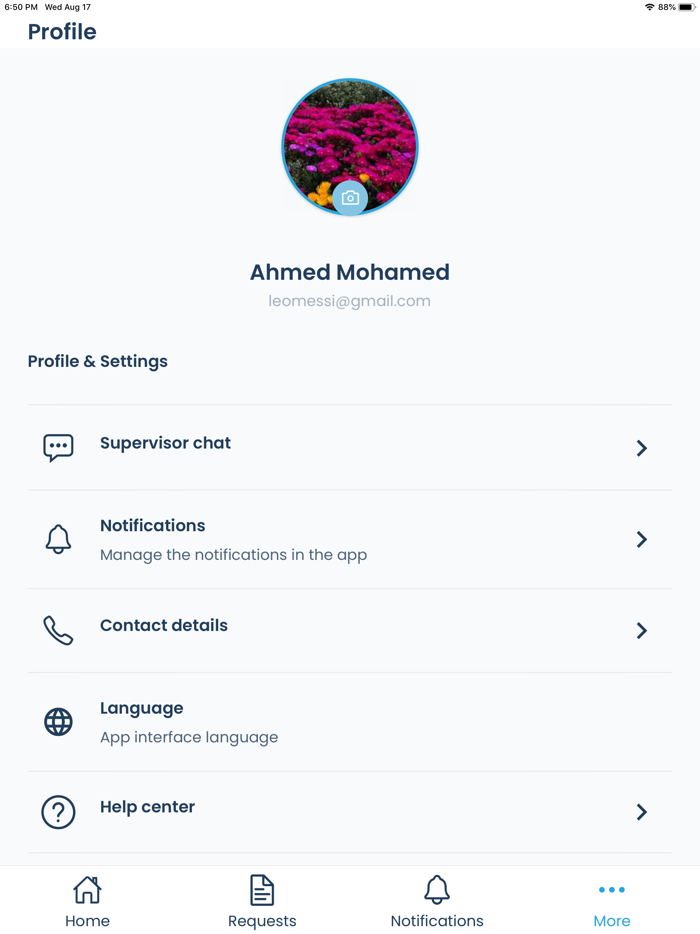Click the bell icon beside Notifications settings
700x934 pixels.
[58, 539]
